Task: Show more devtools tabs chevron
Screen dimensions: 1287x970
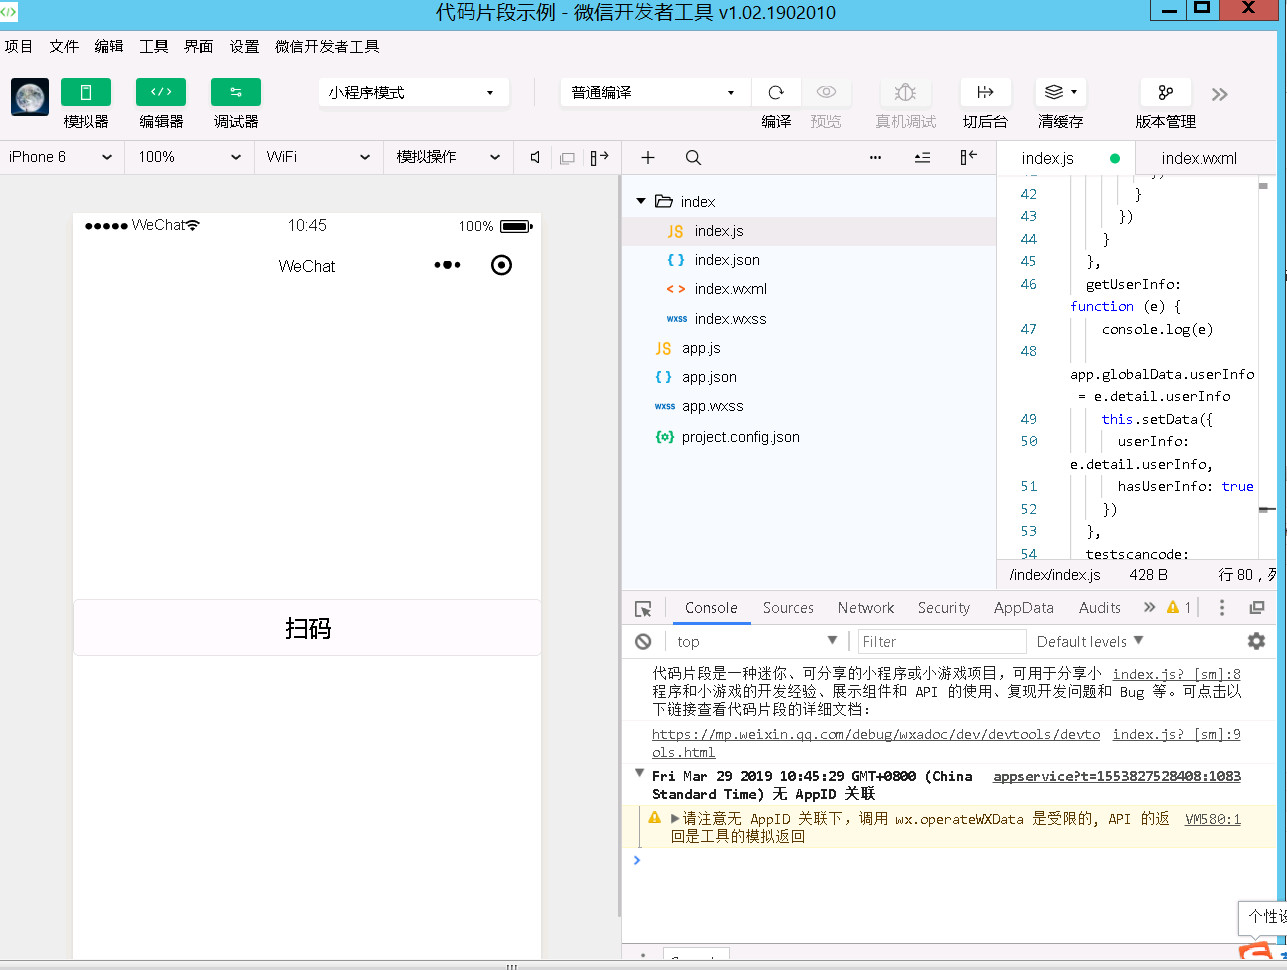Action: click(x=1149, y=607)
